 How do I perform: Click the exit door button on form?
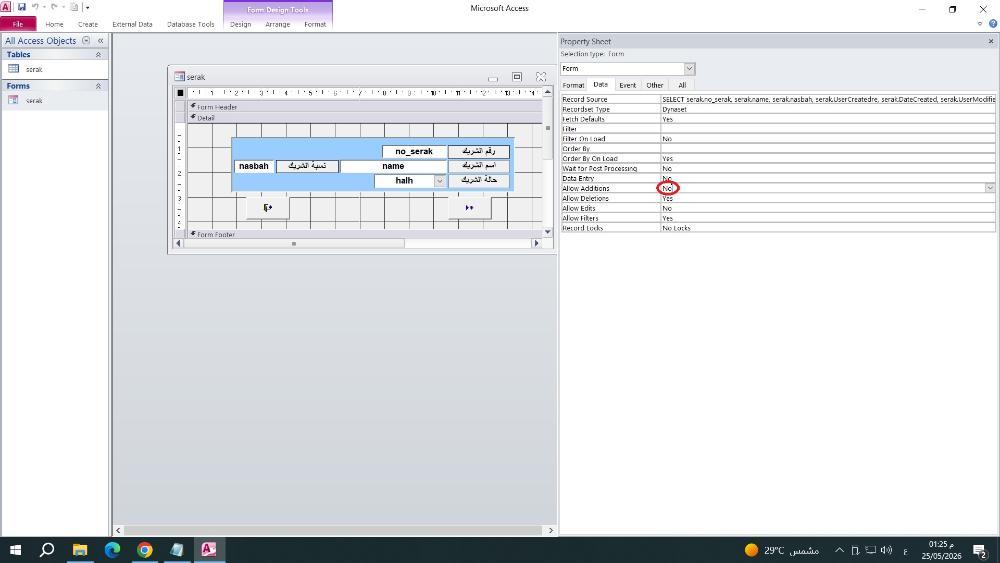tap(268, 208)
